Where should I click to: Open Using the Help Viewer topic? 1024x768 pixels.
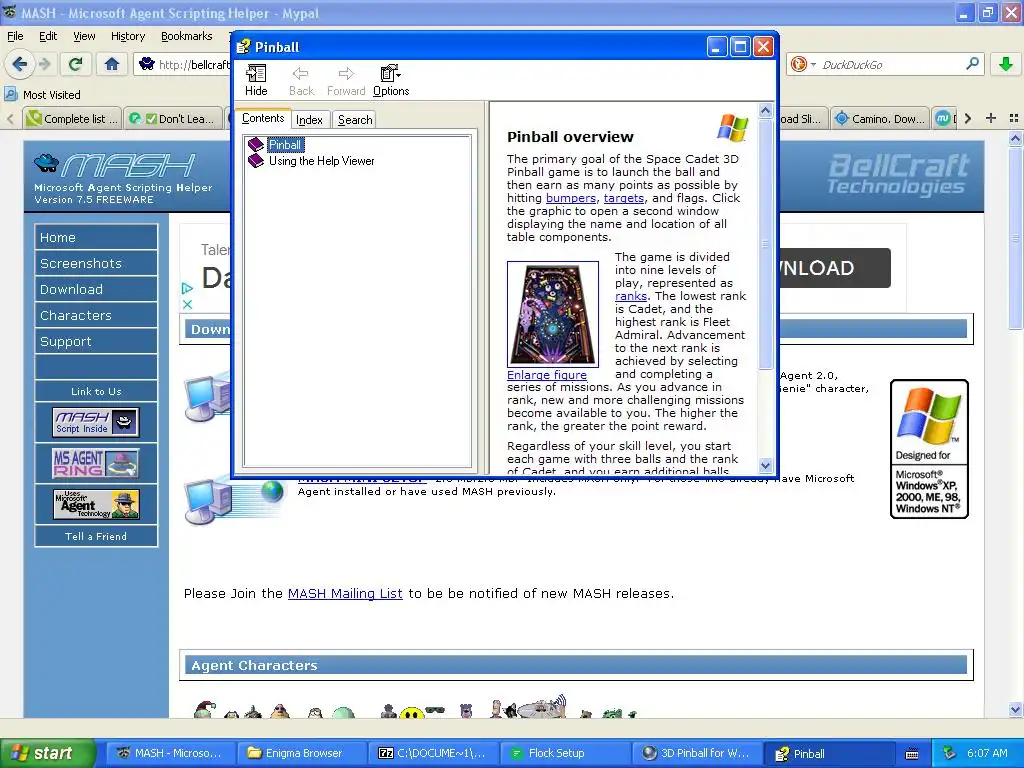[321, 161]
